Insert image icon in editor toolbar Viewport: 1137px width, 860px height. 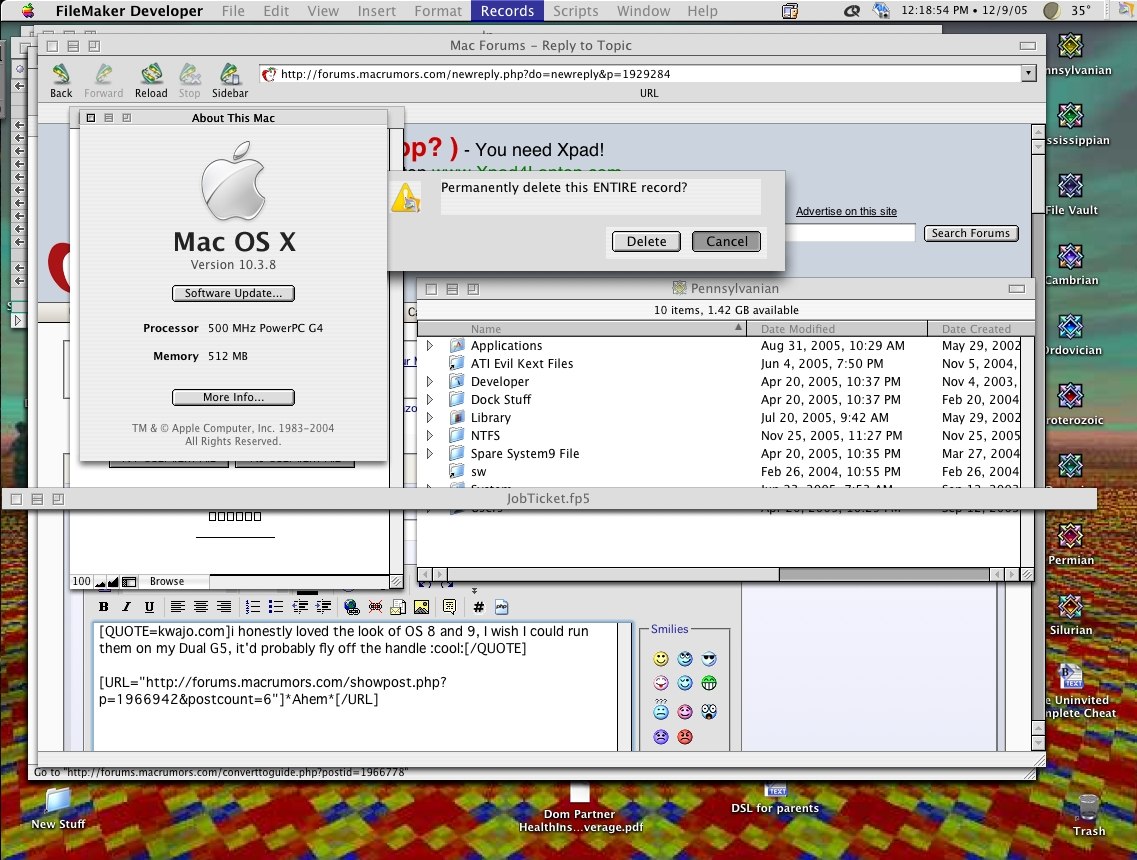[x=421, y=607]
